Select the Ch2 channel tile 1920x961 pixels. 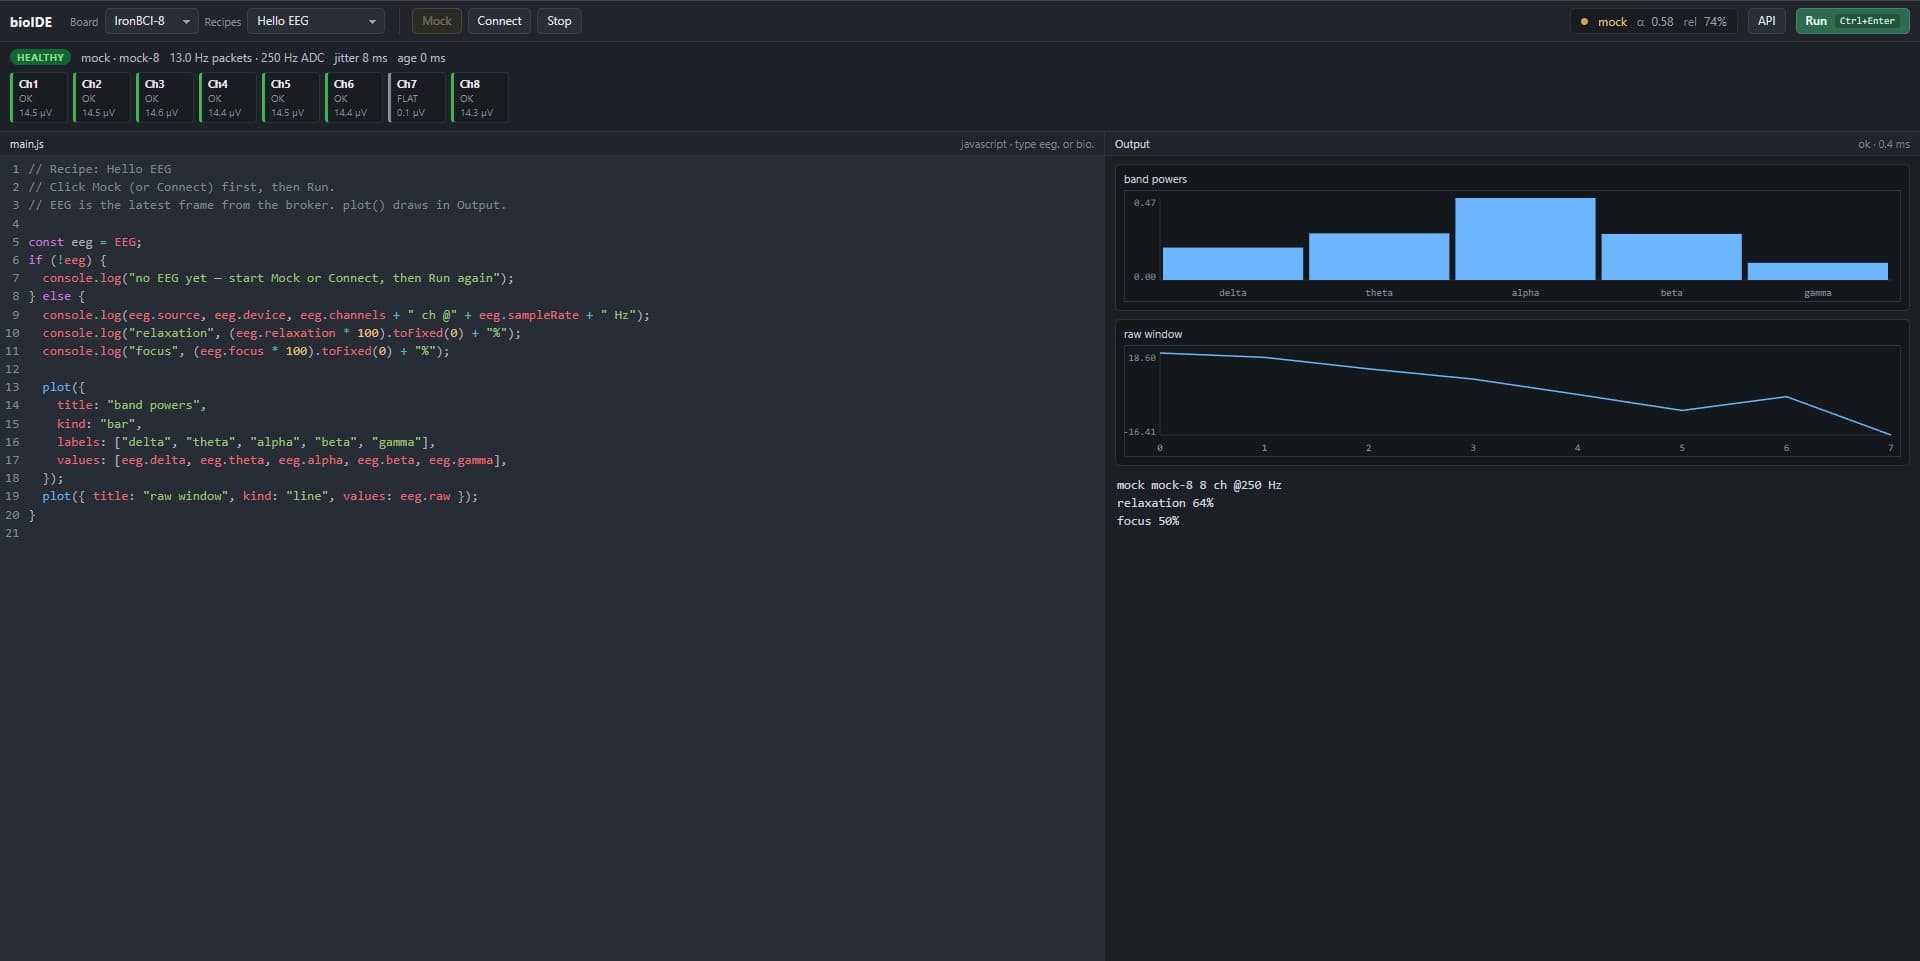coord(102,98)
